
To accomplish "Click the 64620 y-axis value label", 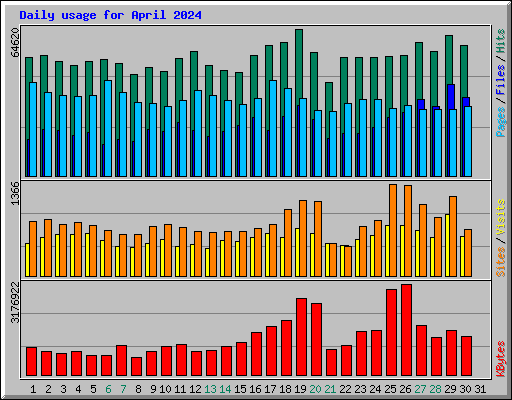I will (15, 43).
